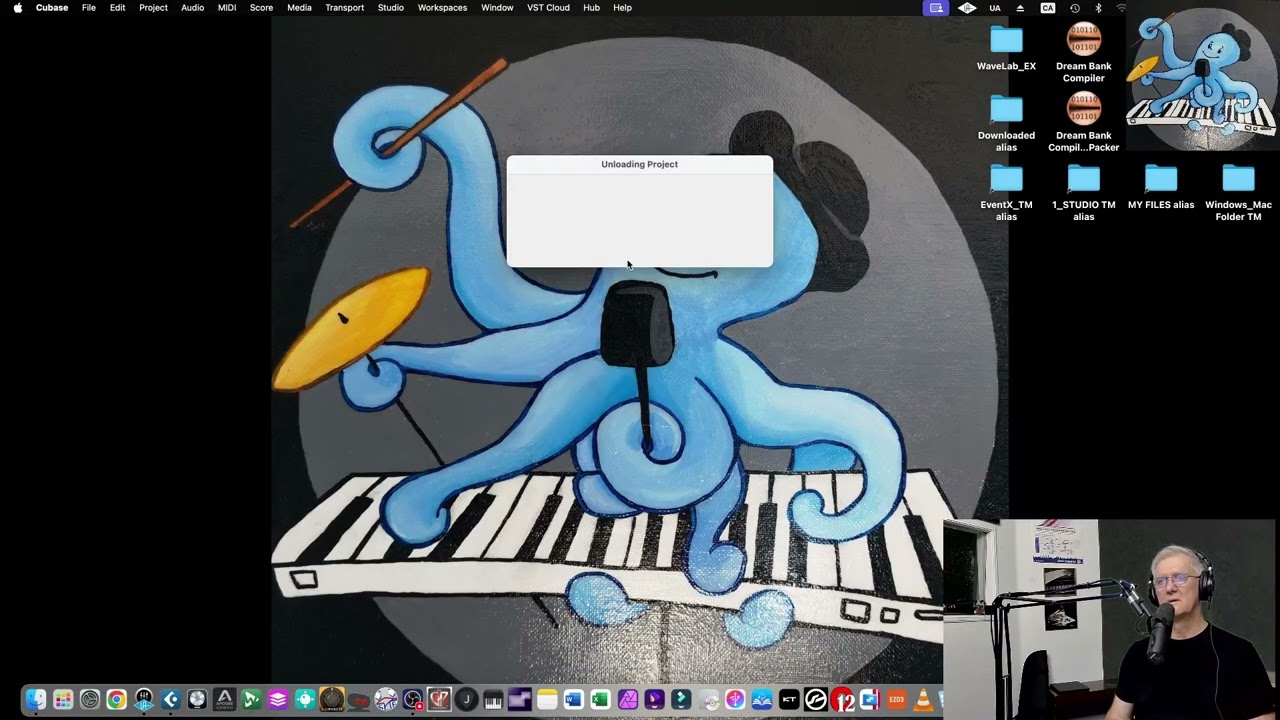The image size is (1280, 720).
Task: Open the VST Cloud menu
Action: (x=548, y=8)
